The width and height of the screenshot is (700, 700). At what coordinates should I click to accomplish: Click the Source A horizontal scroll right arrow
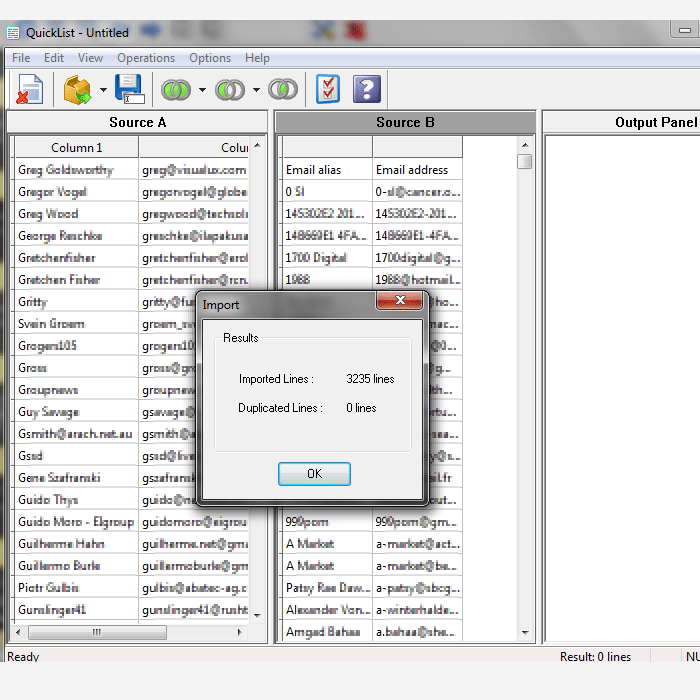pyautogui.click(x=240, y=632)
